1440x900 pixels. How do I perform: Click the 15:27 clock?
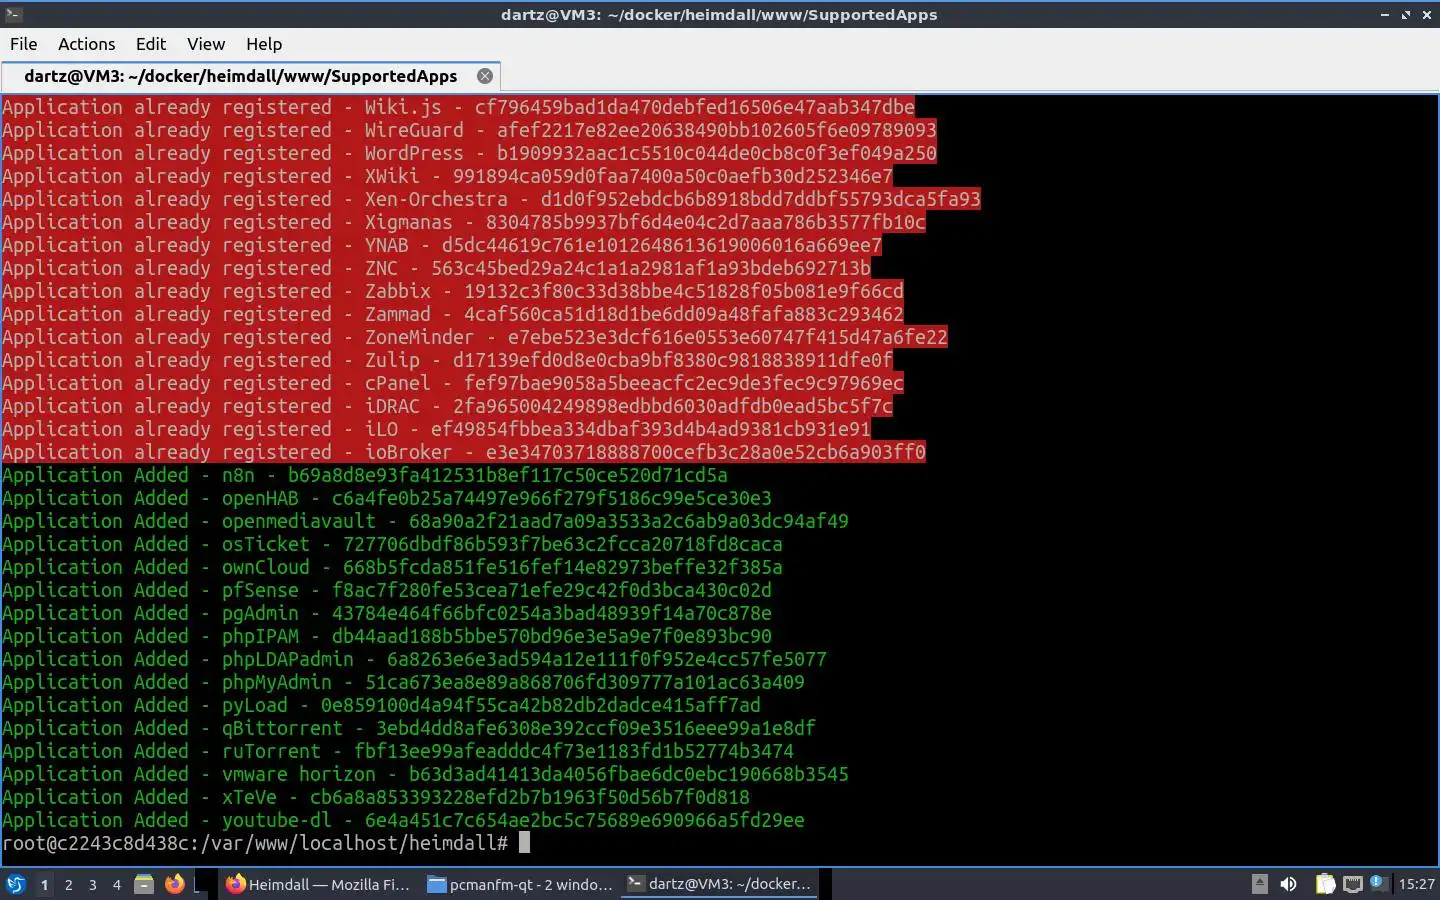[x=1416, y=884]
